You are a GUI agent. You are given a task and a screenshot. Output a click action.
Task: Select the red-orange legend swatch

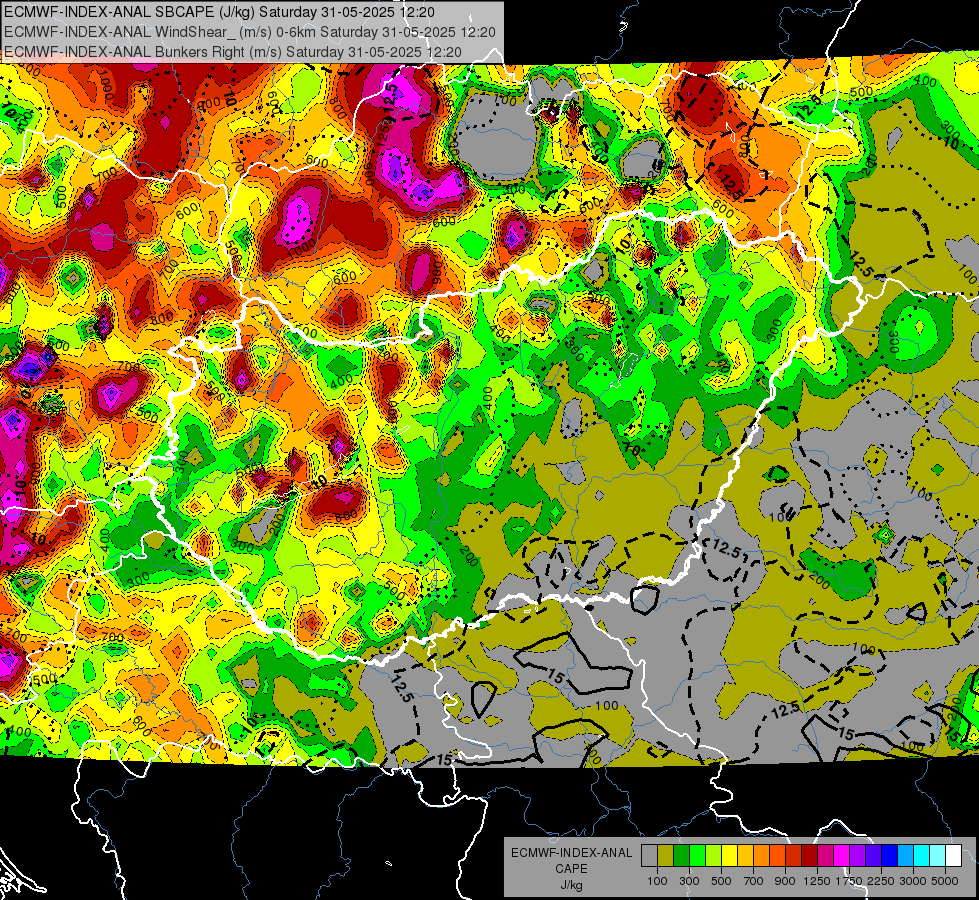pyautogui.click(x=777, y=856)
